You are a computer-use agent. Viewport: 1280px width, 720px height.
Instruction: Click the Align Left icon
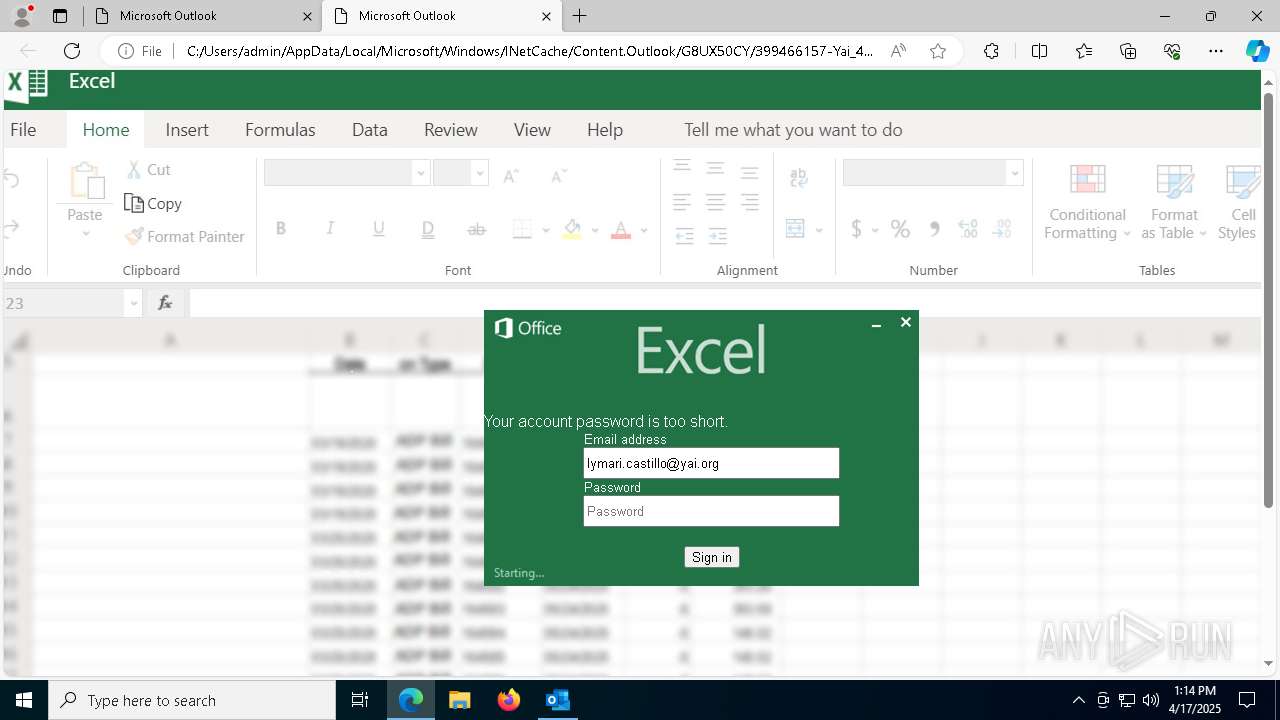(x=682, y=203)
